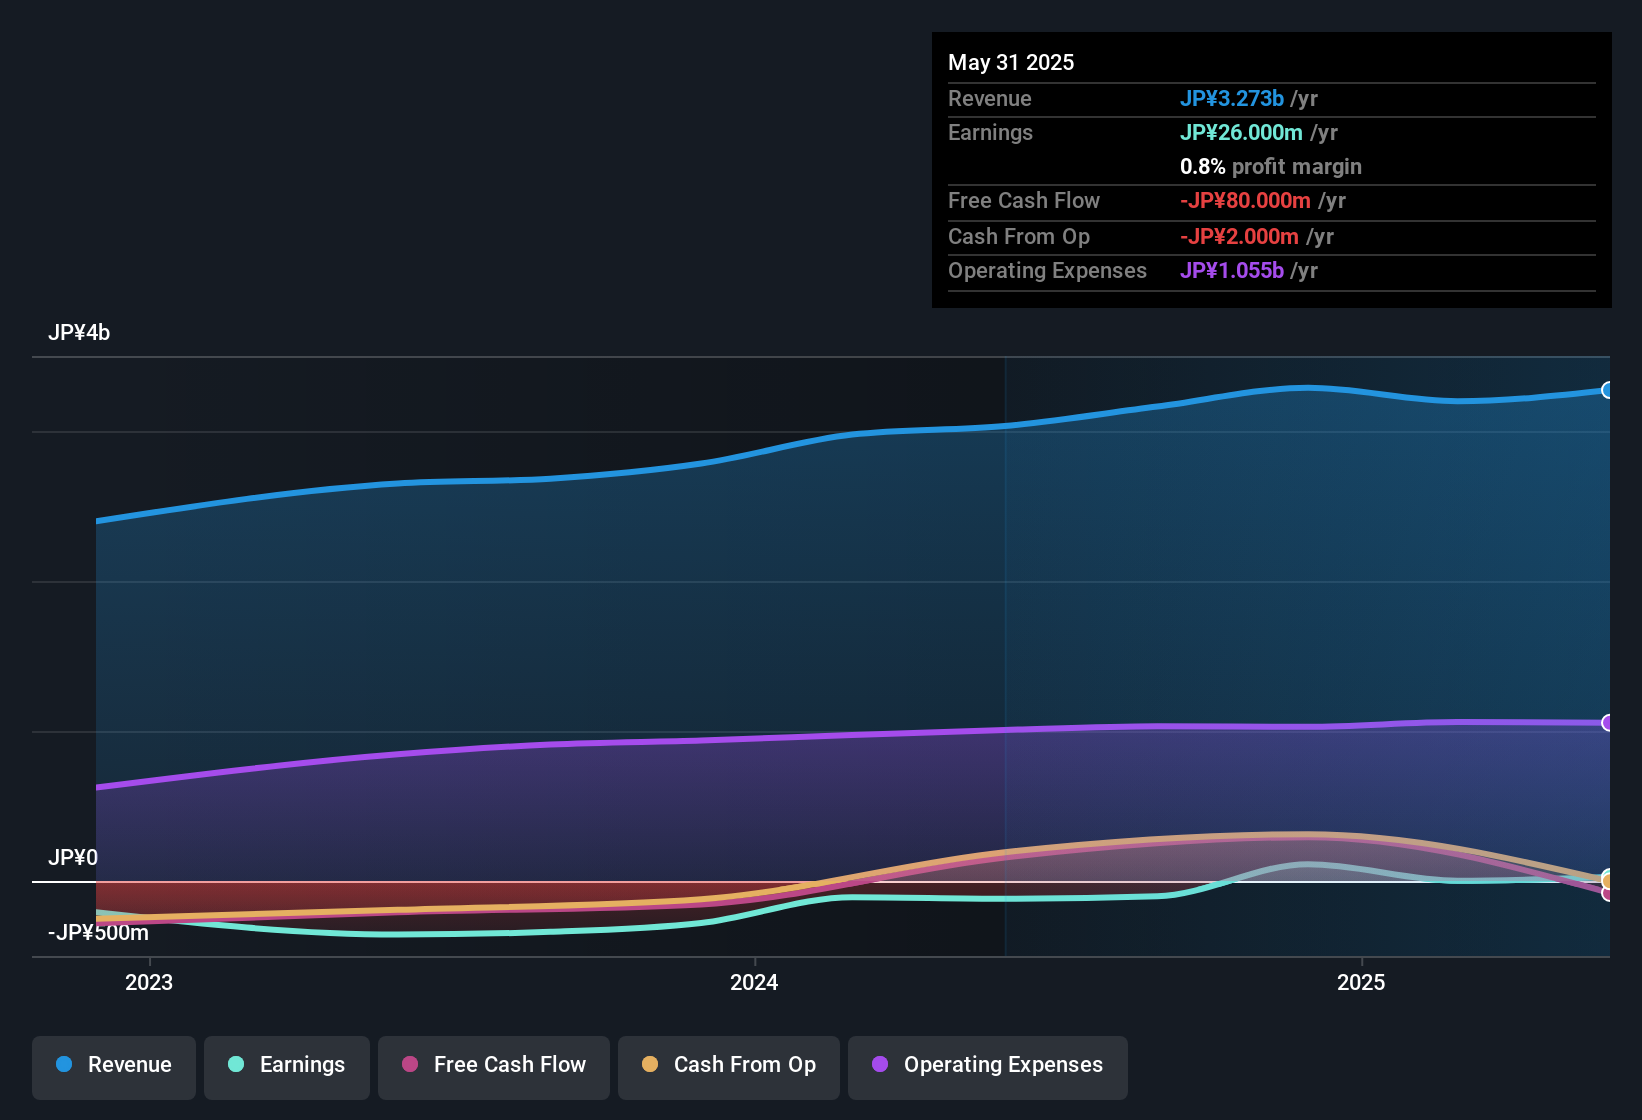This screenshot has width=1642, height=1120.
Task: Click the 2024 x-axis label
Action: [x=754, y=982]
